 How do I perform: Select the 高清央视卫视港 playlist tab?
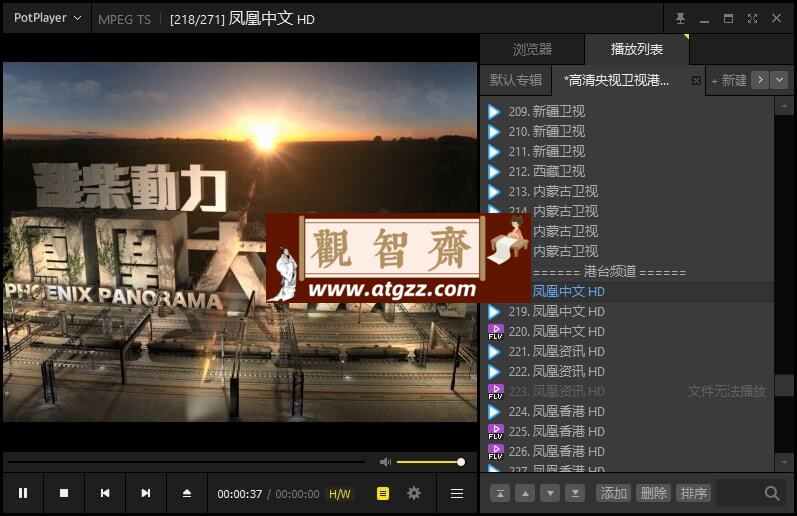(x=617, y=80)
